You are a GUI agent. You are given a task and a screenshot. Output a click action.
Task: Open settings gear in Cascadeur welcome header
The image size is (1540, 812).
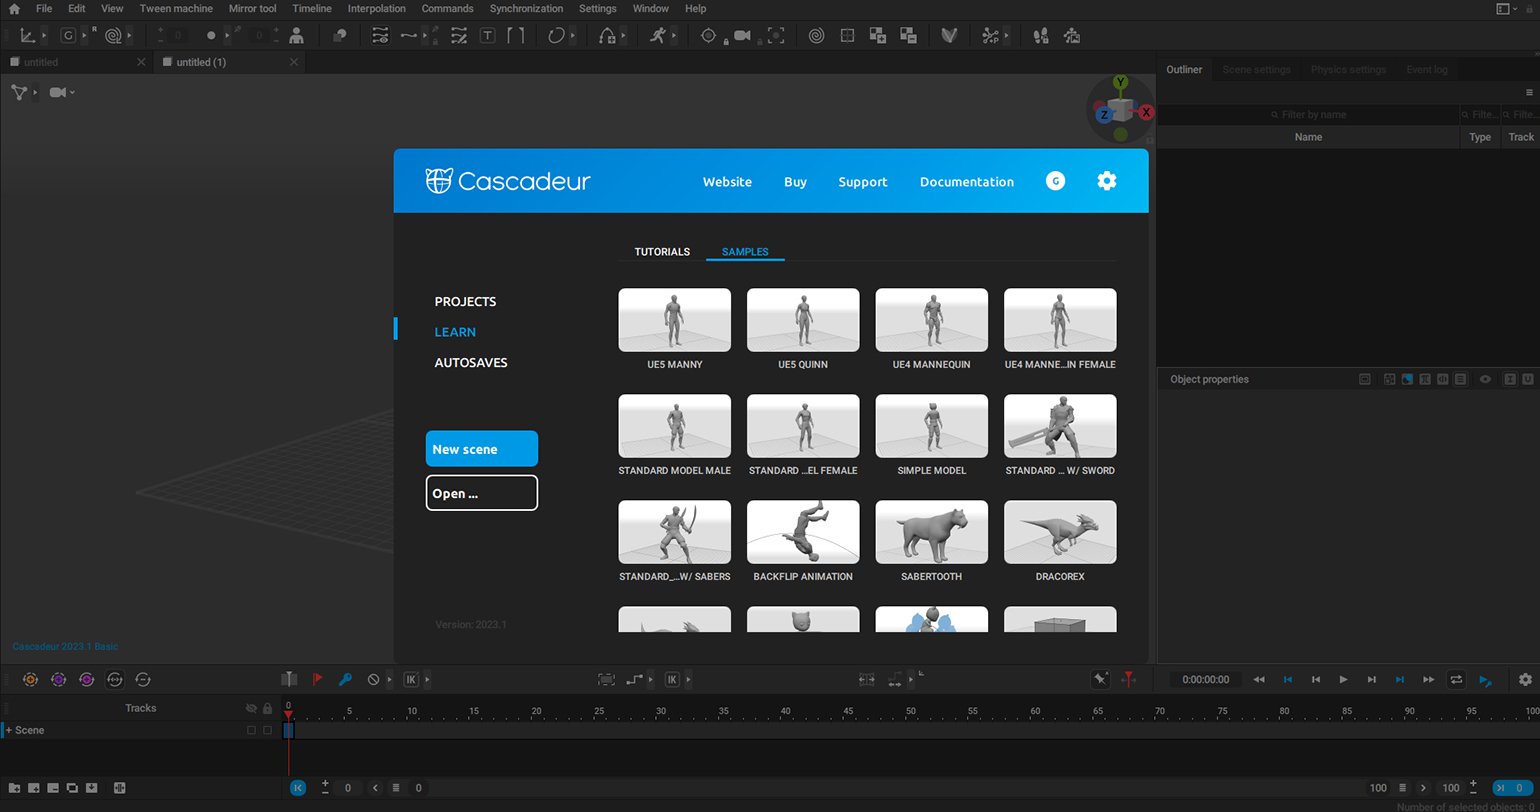pyautogui.click(x=1106, y=181)
